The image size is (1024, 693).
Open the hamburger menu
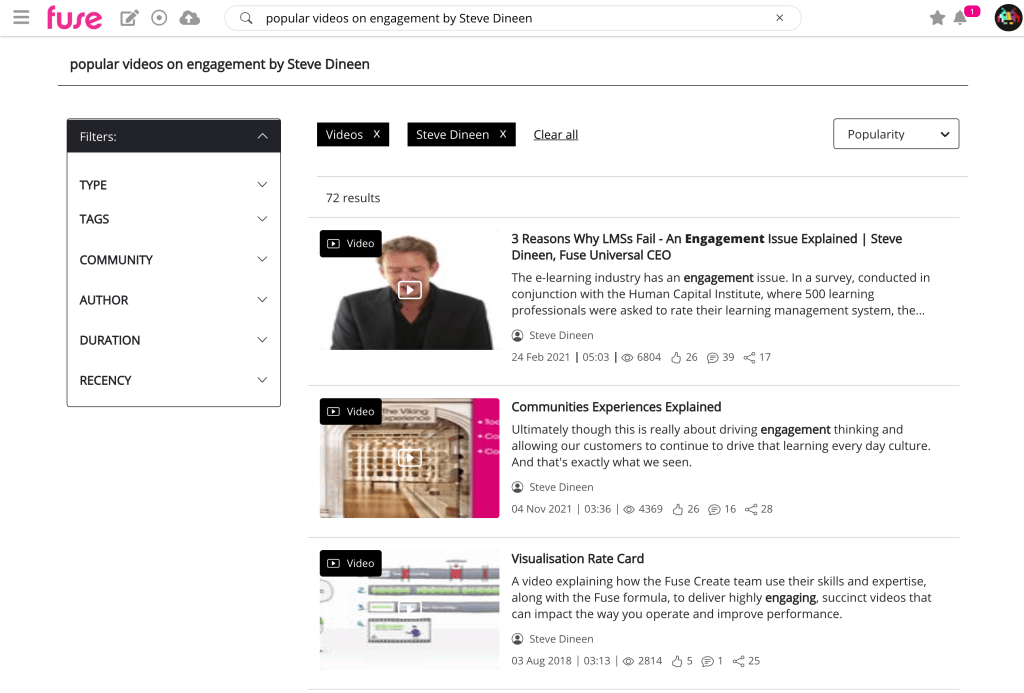[x=21, y=18]
